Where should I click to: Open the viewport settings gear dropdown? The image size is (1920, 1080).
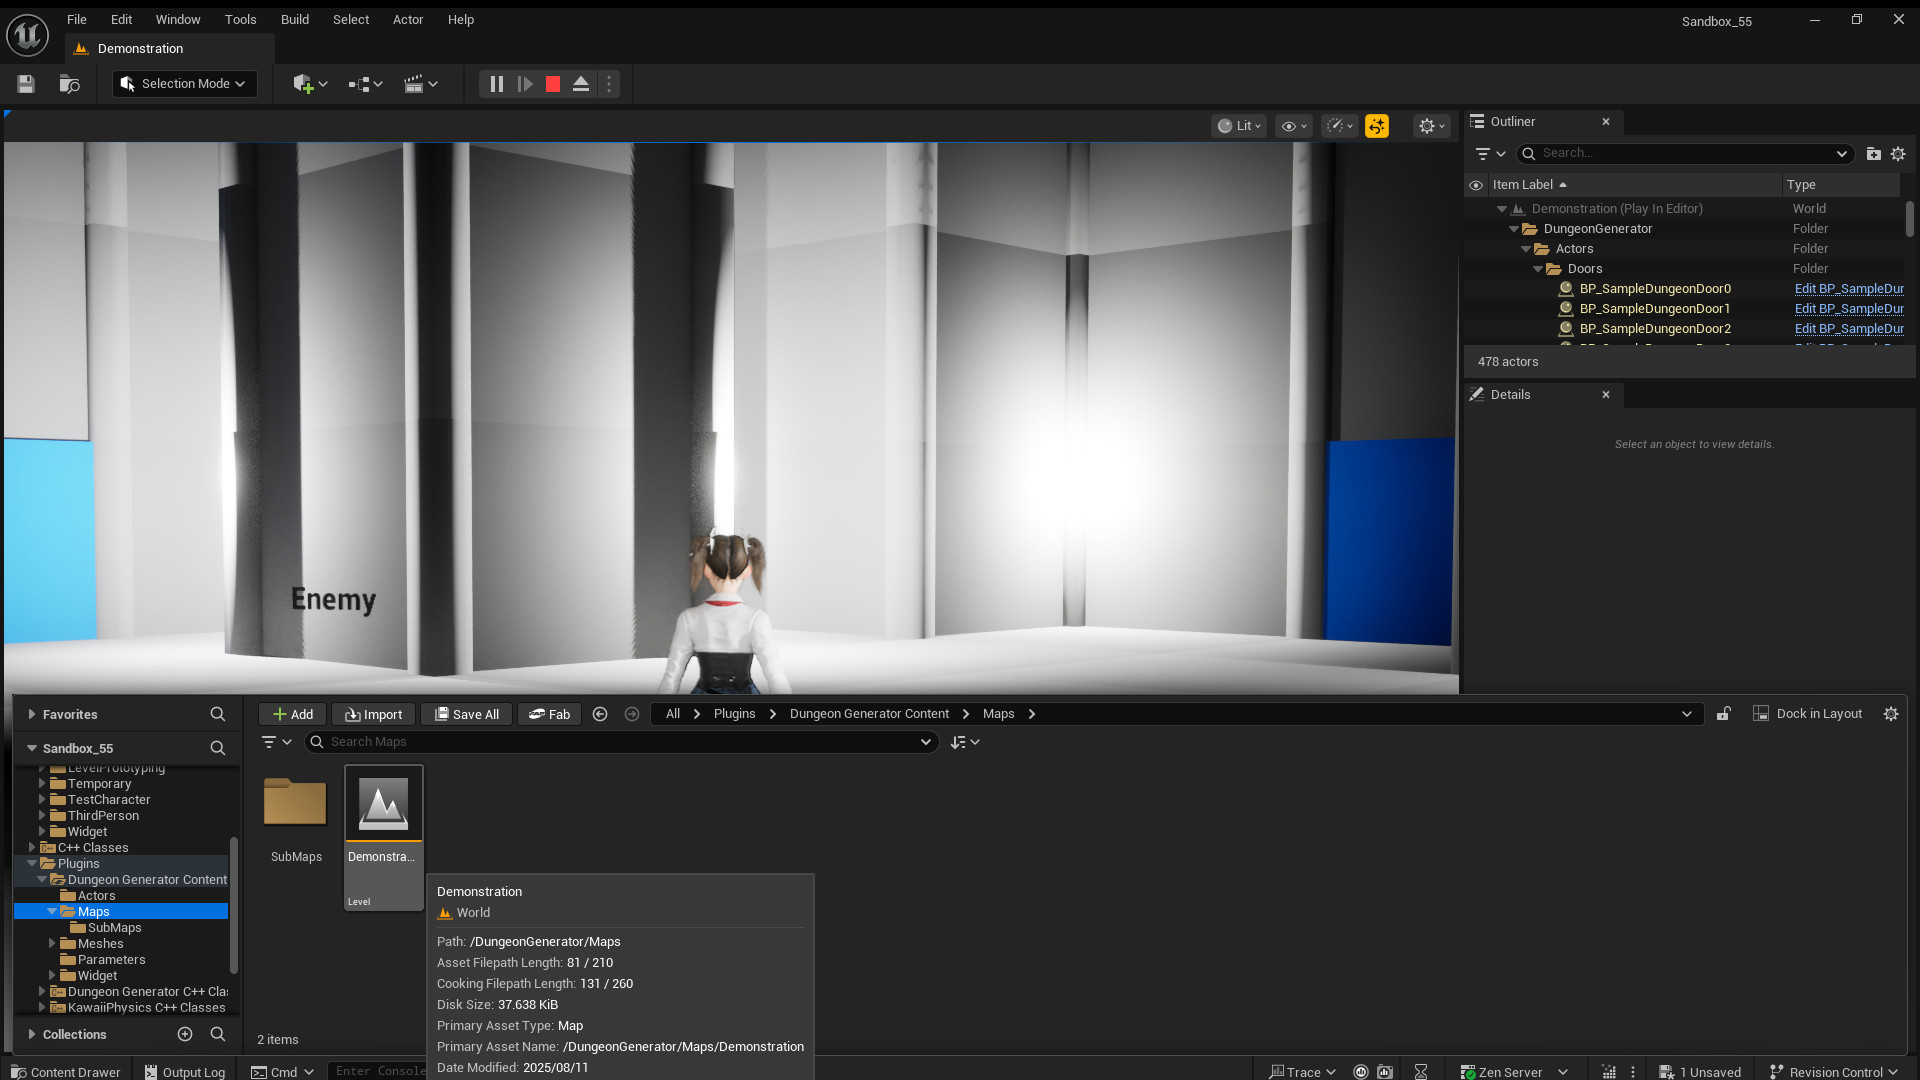click(1432, 126)
